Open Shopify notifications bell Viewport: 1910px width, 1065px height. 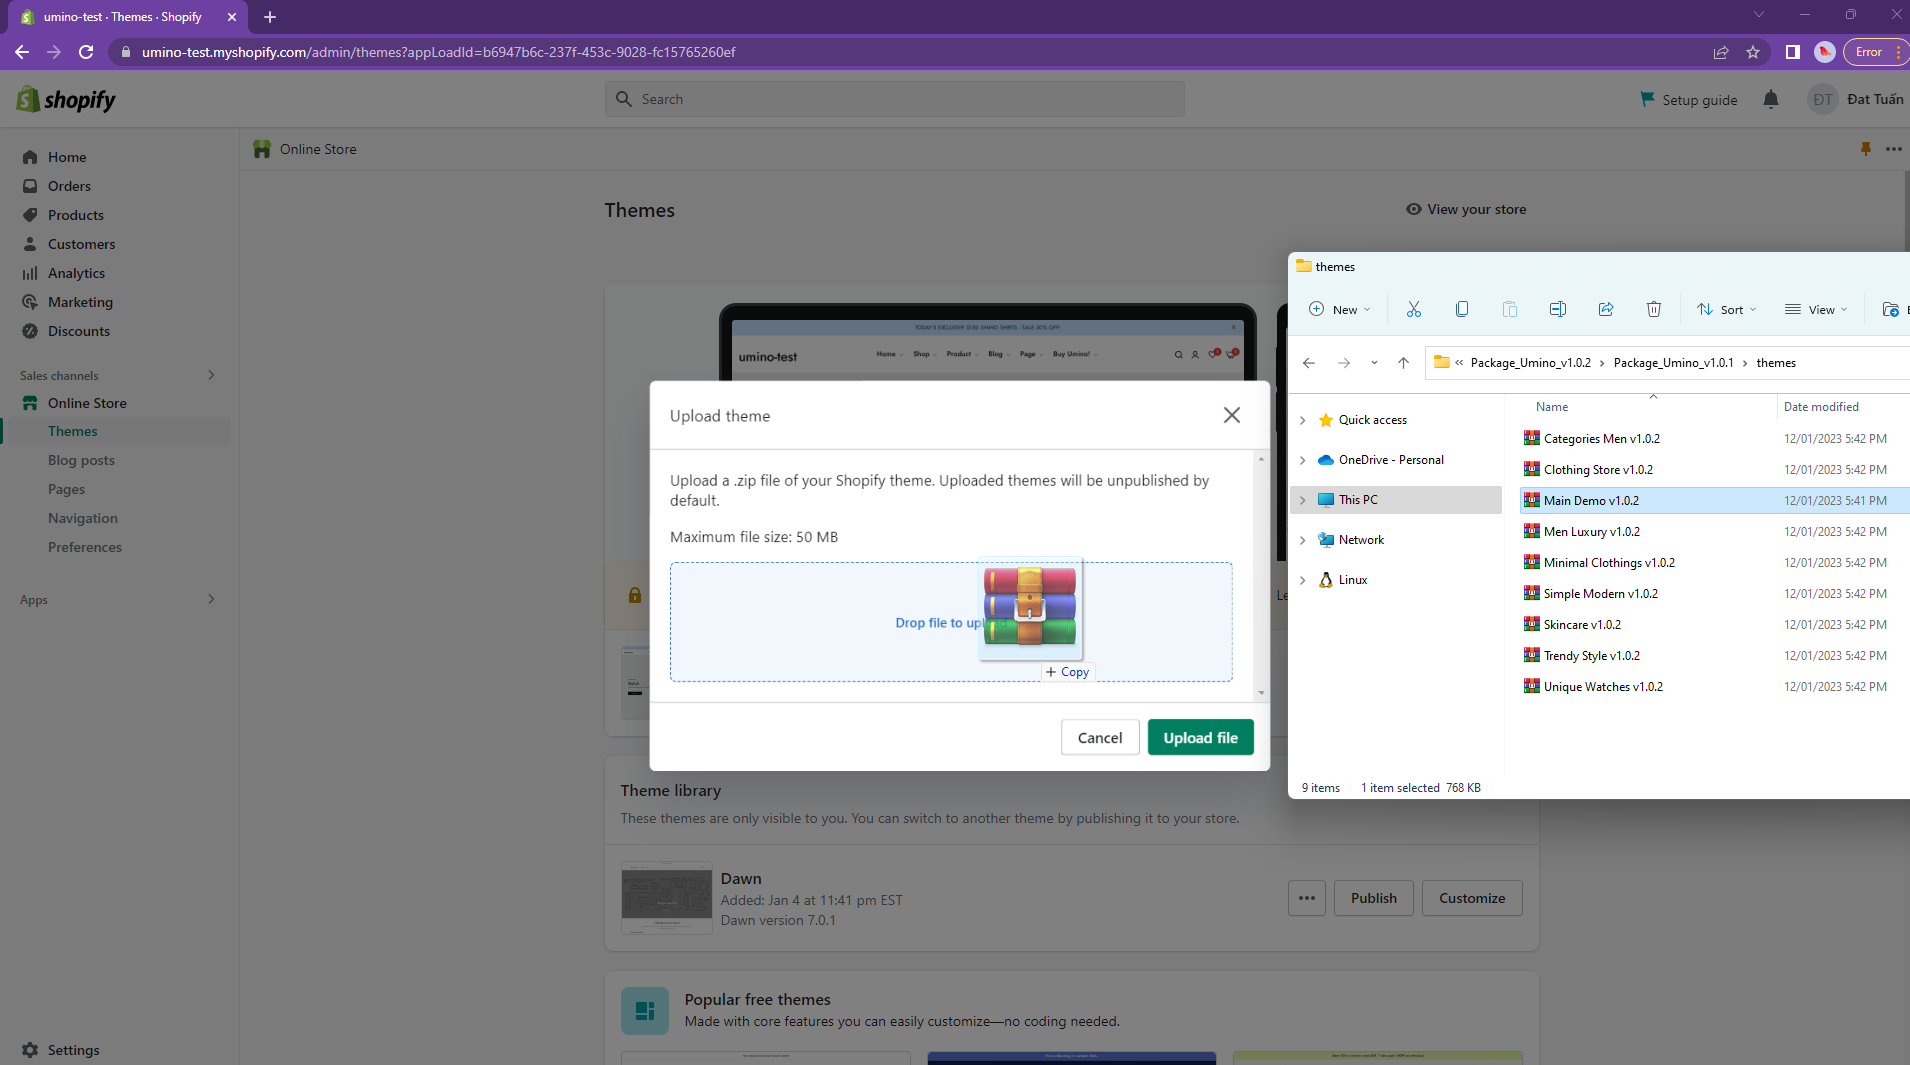coord(1770,99)
